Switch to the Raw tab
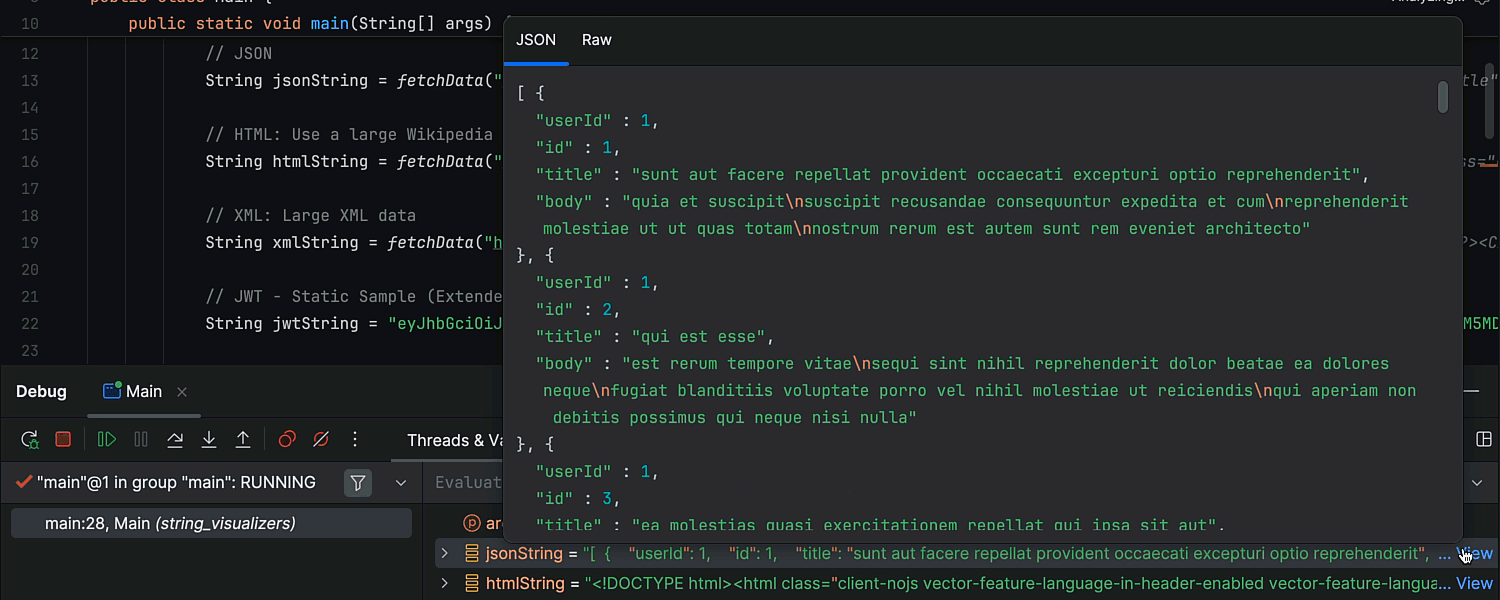This screenshot has width=1500, height=600. click(597, 40)
